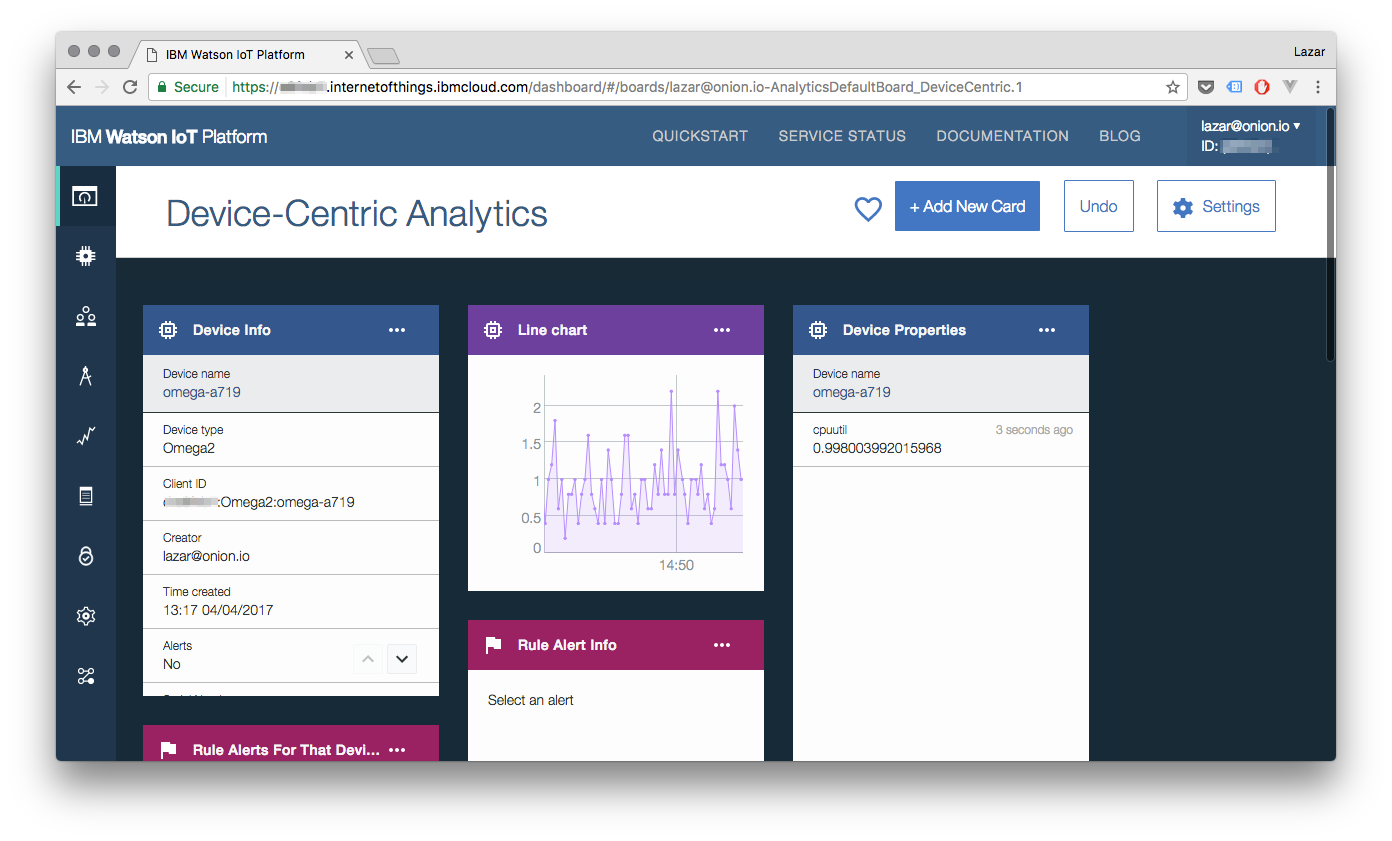Open Rule Alert Info card options menu
This screenshot has height=841, width=1392.
(x=722, y=645)
